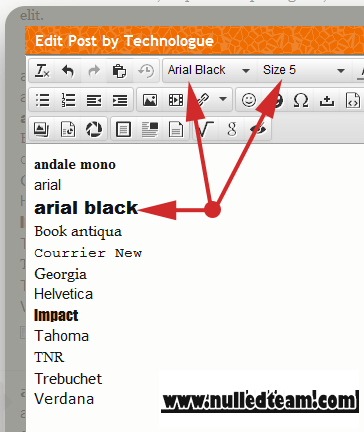
Task: Click the 'Trebuchet' text line
Action: (68, 379)
